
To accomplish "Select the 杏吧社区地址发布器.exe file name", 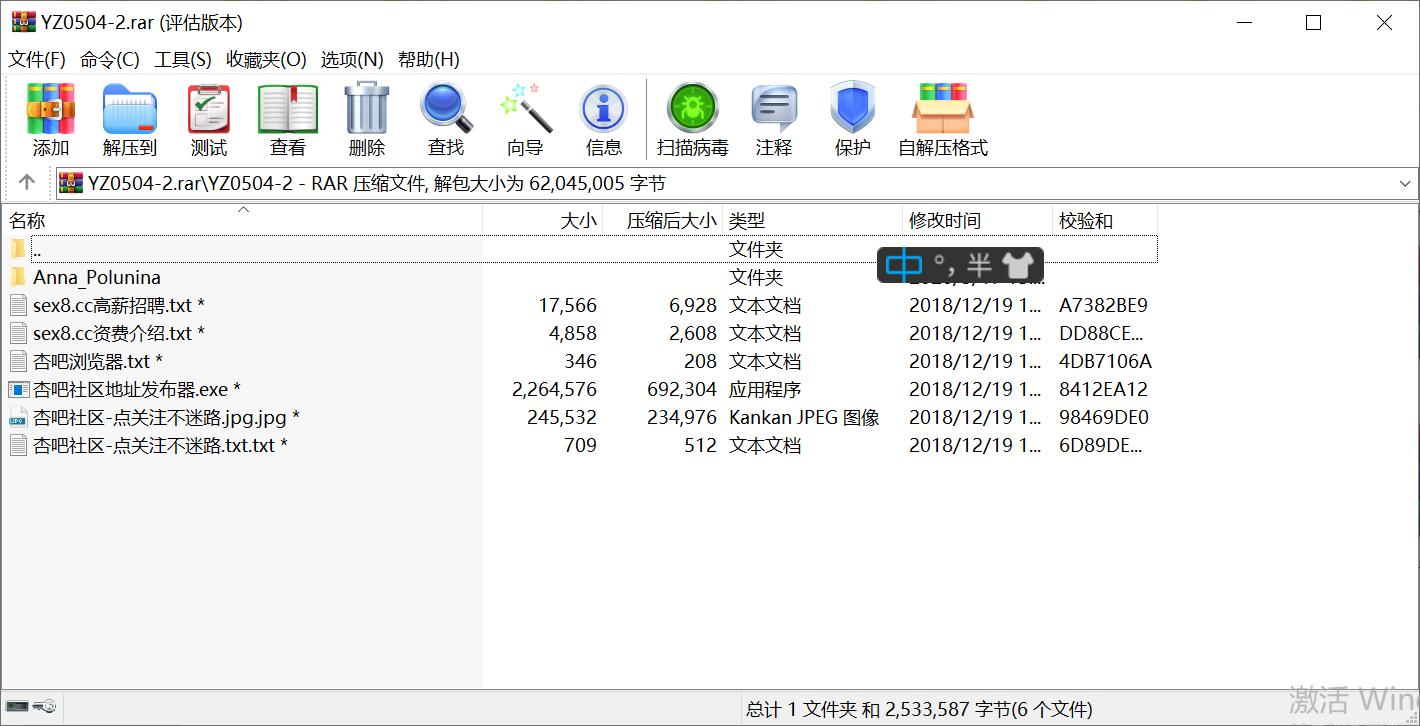I will point(137,389).
